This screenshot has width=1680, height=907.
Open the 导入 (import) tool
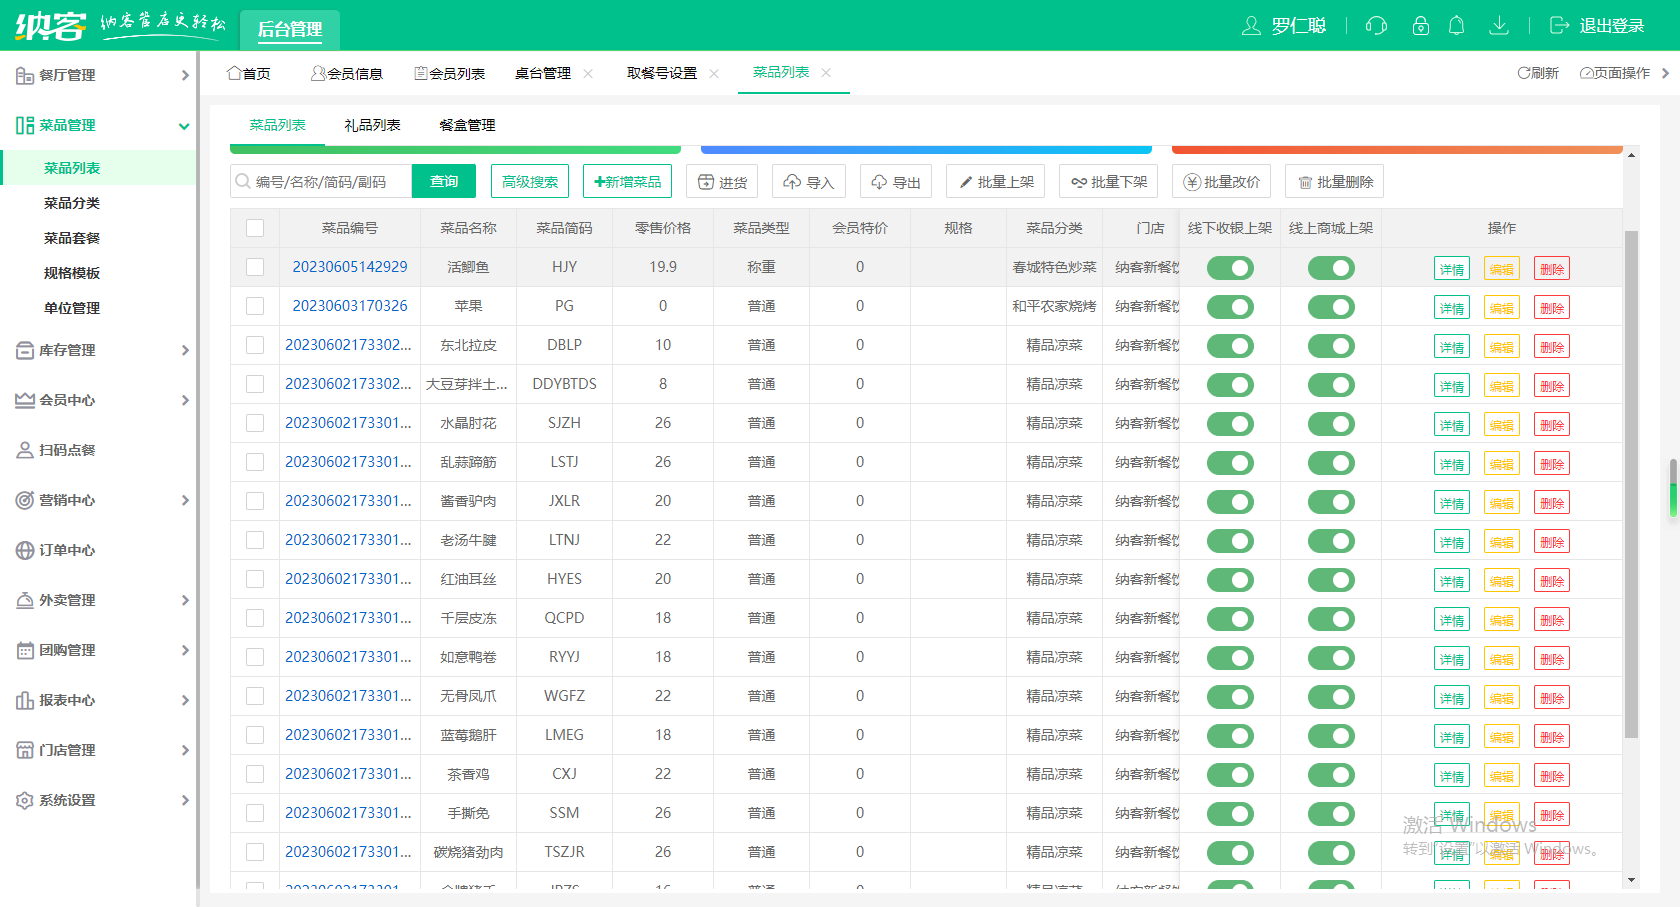click(808, 181)
